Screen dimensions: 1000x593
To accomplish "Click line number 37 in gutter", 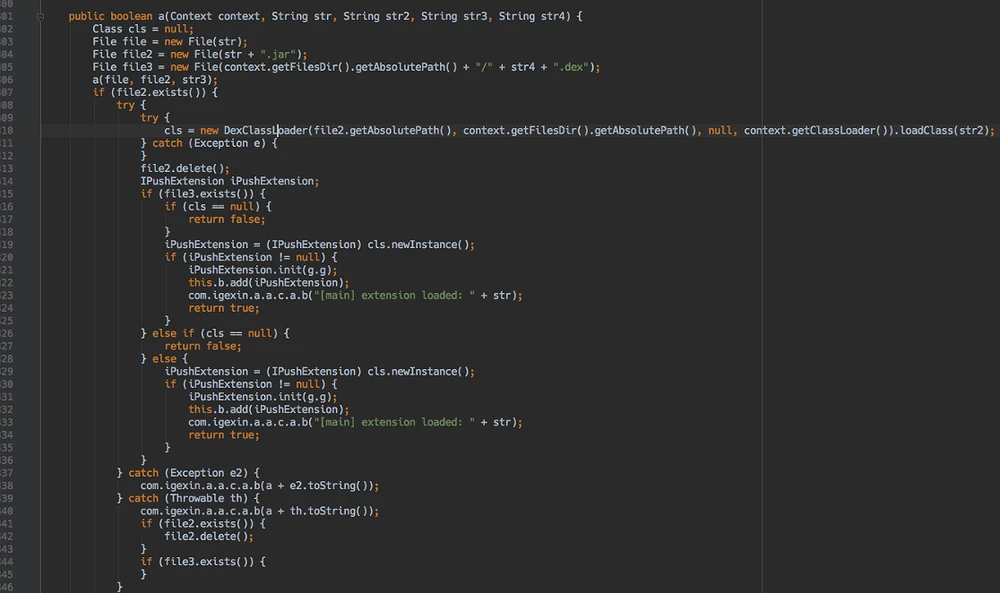I will pos(7,472).
